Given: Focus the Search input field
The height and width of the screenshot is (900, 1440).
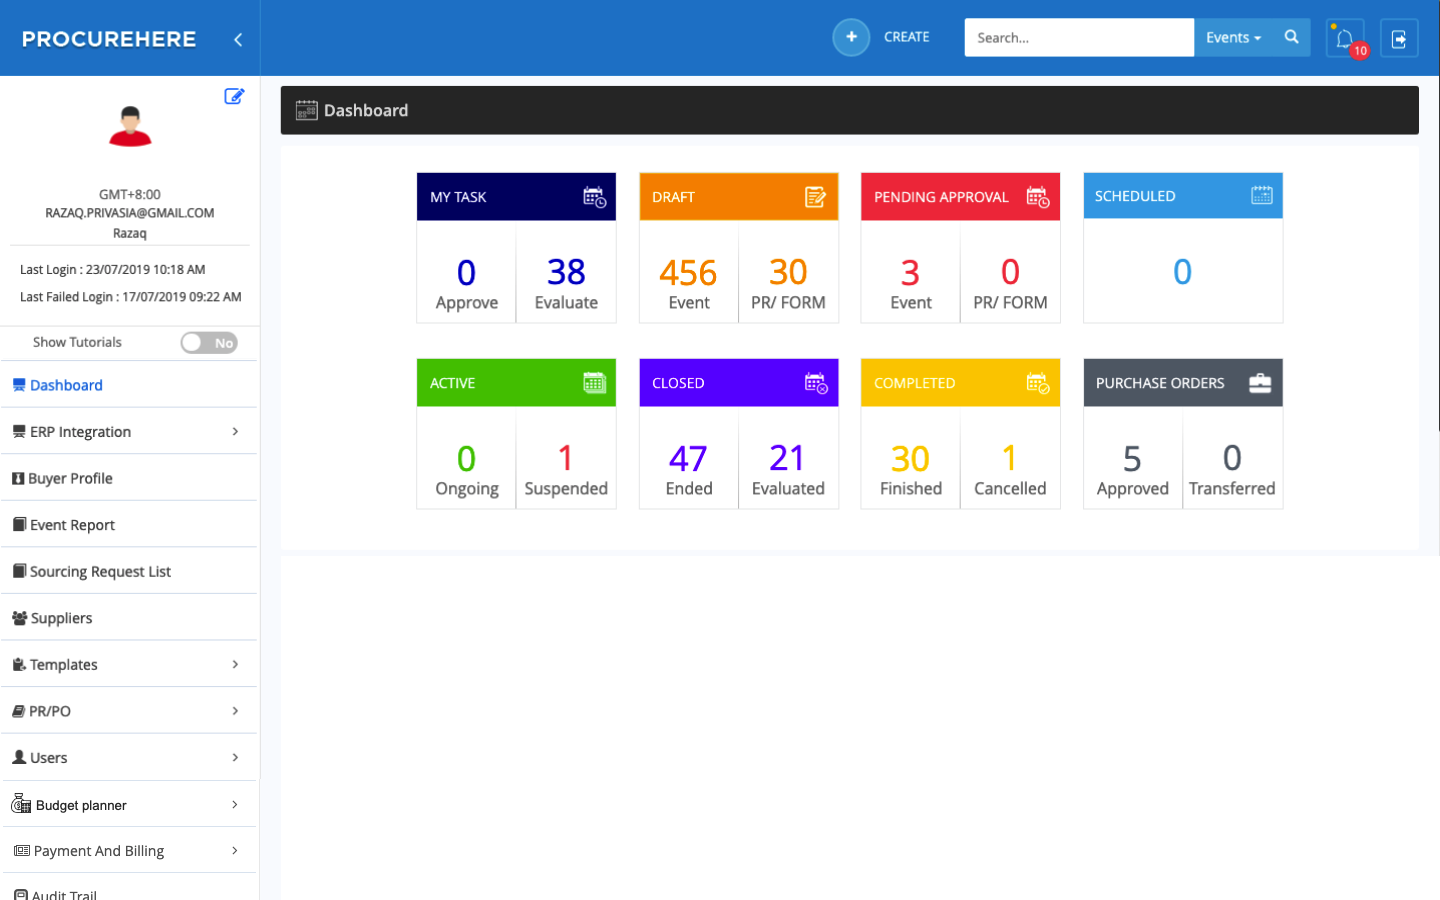Looking at the screenshot, I should (x=1079, y=38).
